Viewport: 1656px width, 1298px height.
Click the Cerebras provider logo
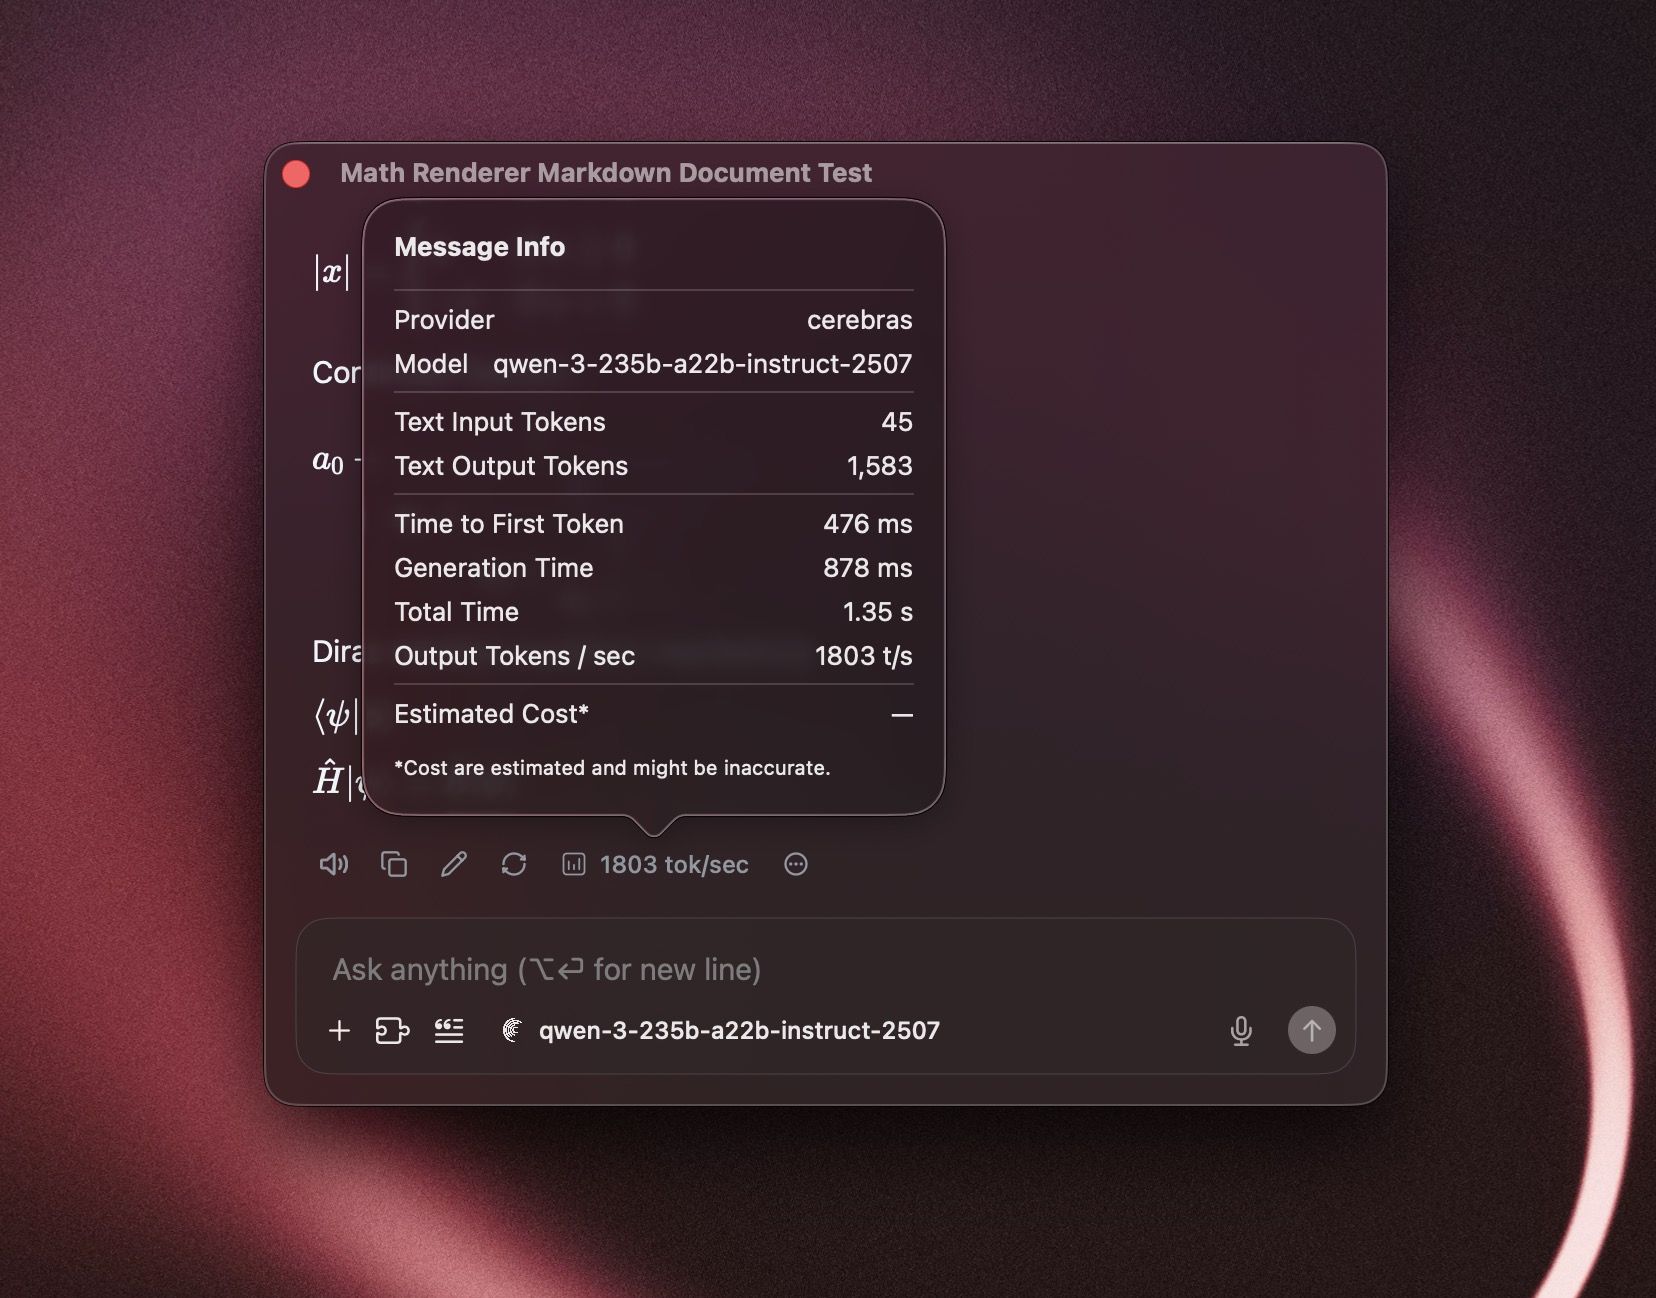tap(512, 1031)
